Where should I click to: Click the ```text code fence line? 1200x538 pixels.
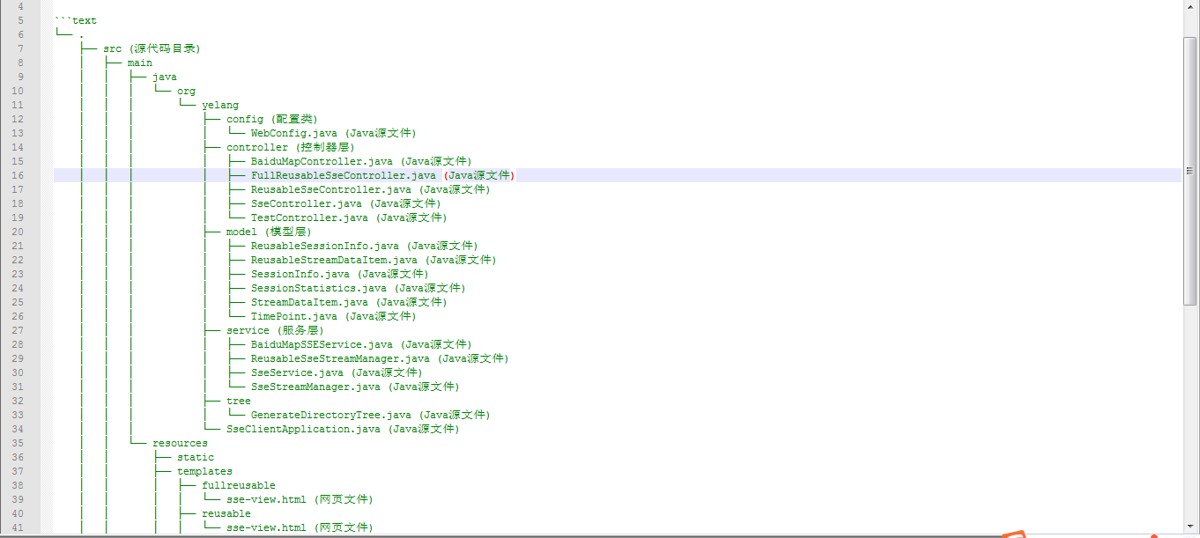[76, 20]
